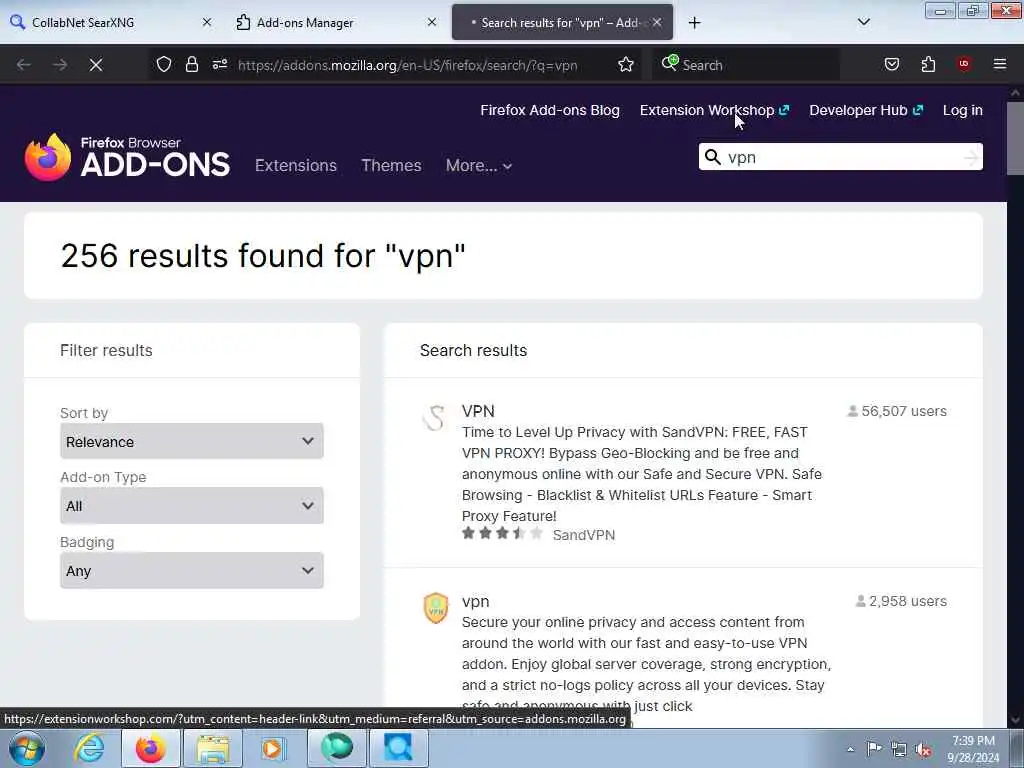The height and width of the screenshot is (768, 1024).
Task: Click the muted volume tray icon
Action: pyautogui.click(x=923, y=750)
